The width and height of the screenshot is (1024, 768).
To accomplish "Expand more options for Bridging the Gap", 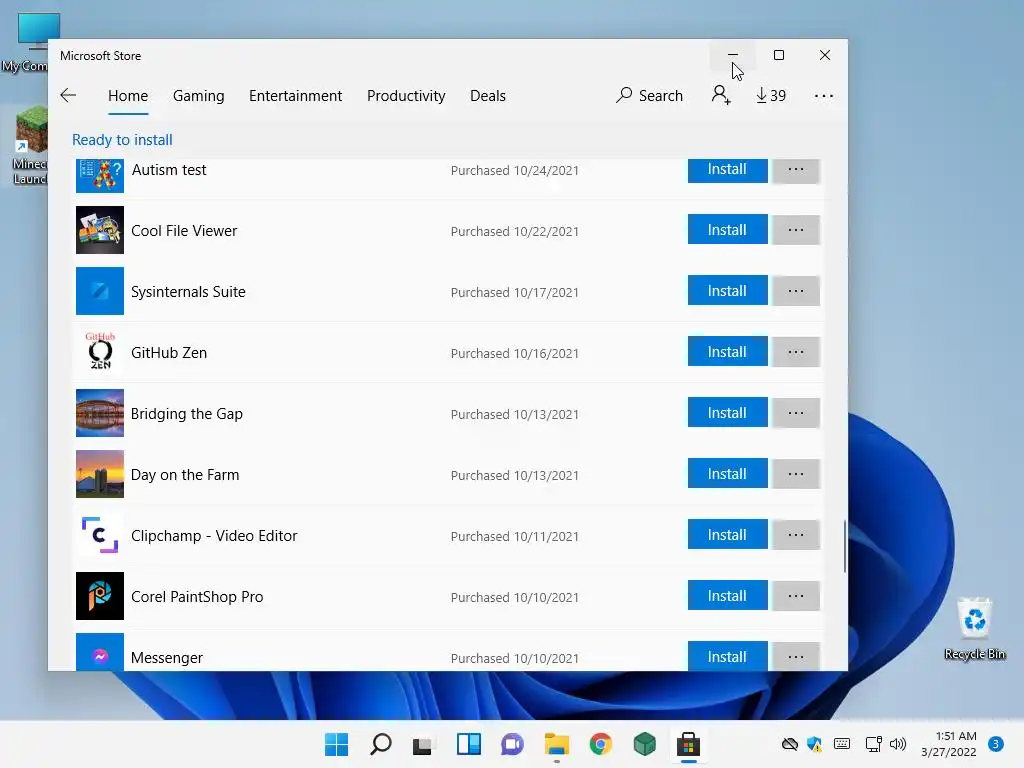I will (795, 413).
